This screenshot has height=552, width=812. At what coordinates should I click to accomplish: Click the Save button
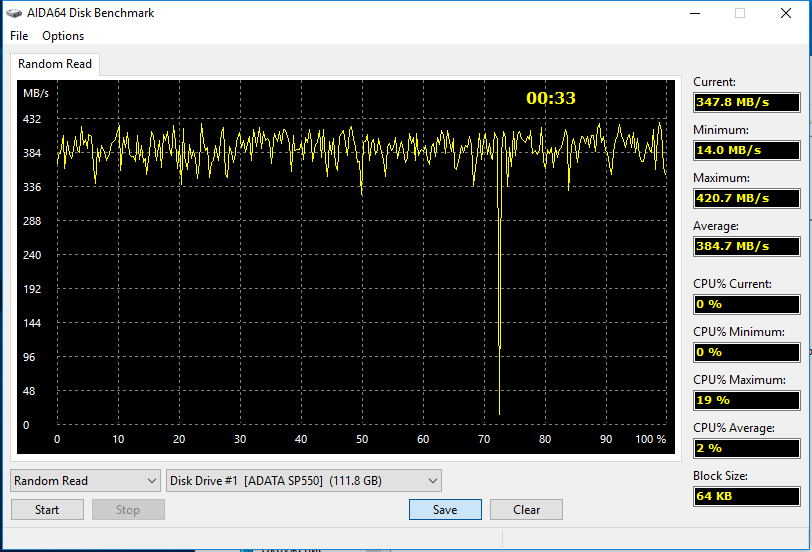tap(445, 510)
